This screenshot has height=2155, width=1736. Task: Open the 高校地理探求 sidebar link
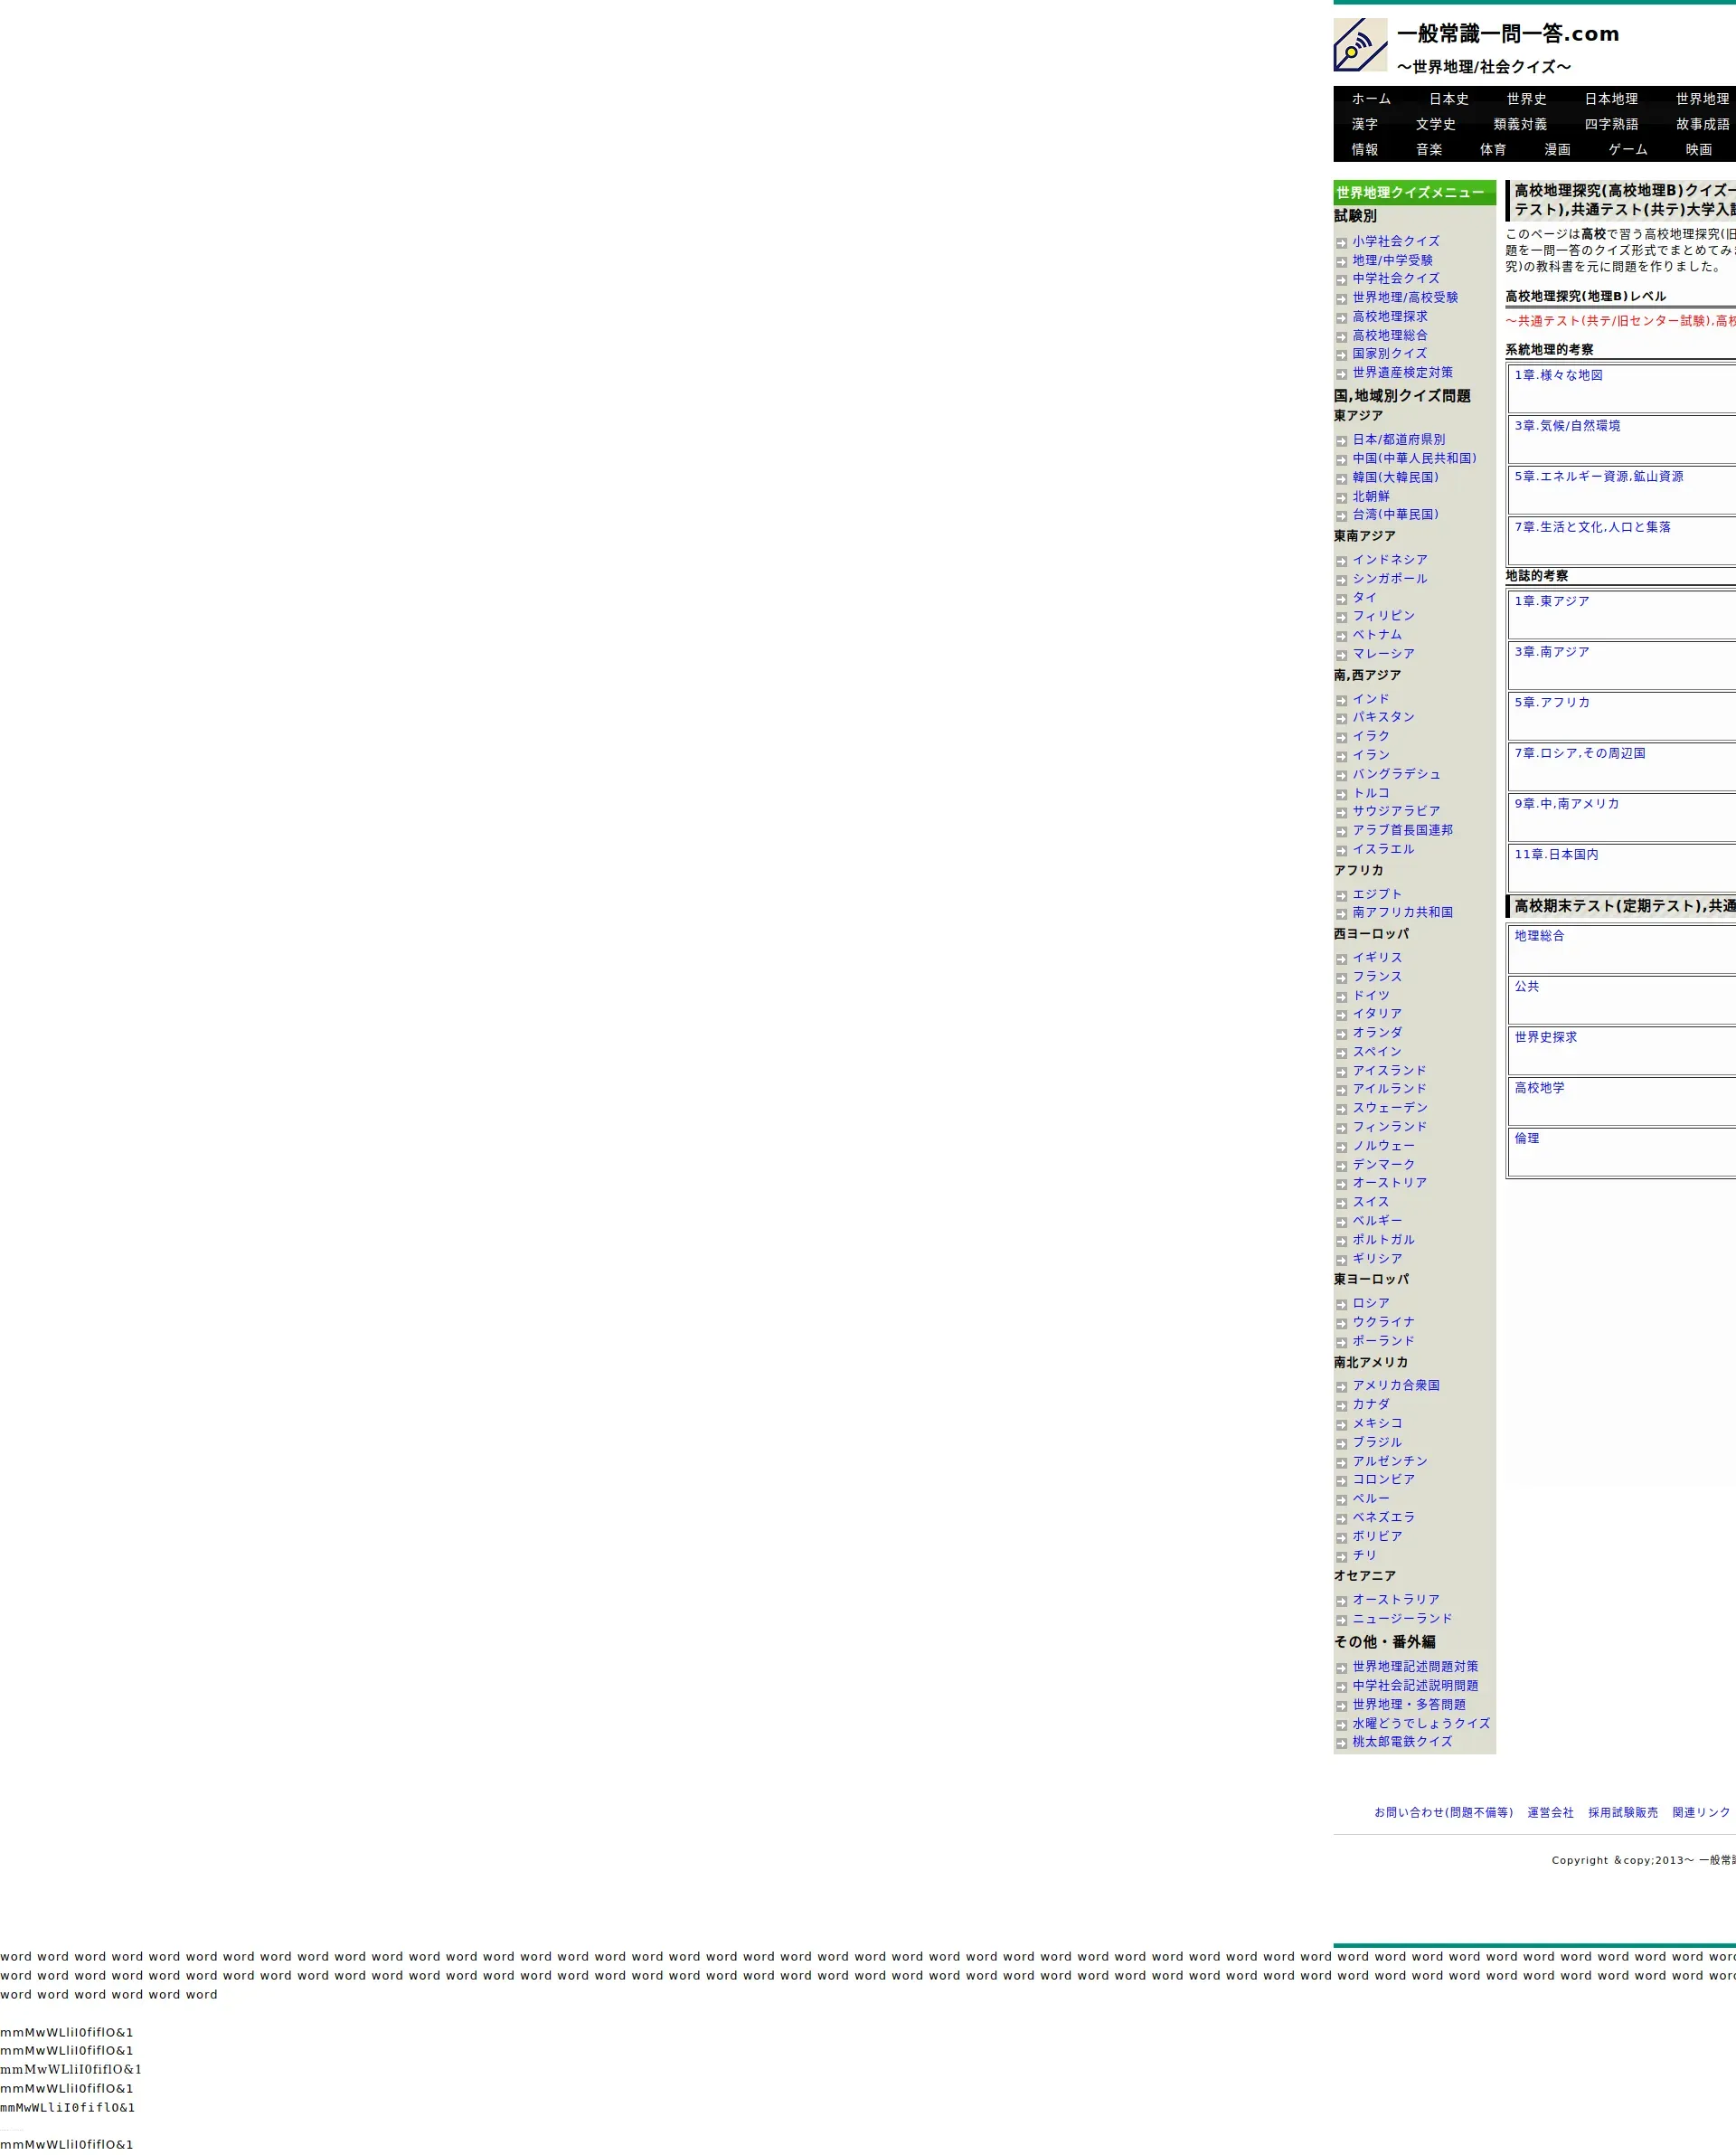(1390, 316)
